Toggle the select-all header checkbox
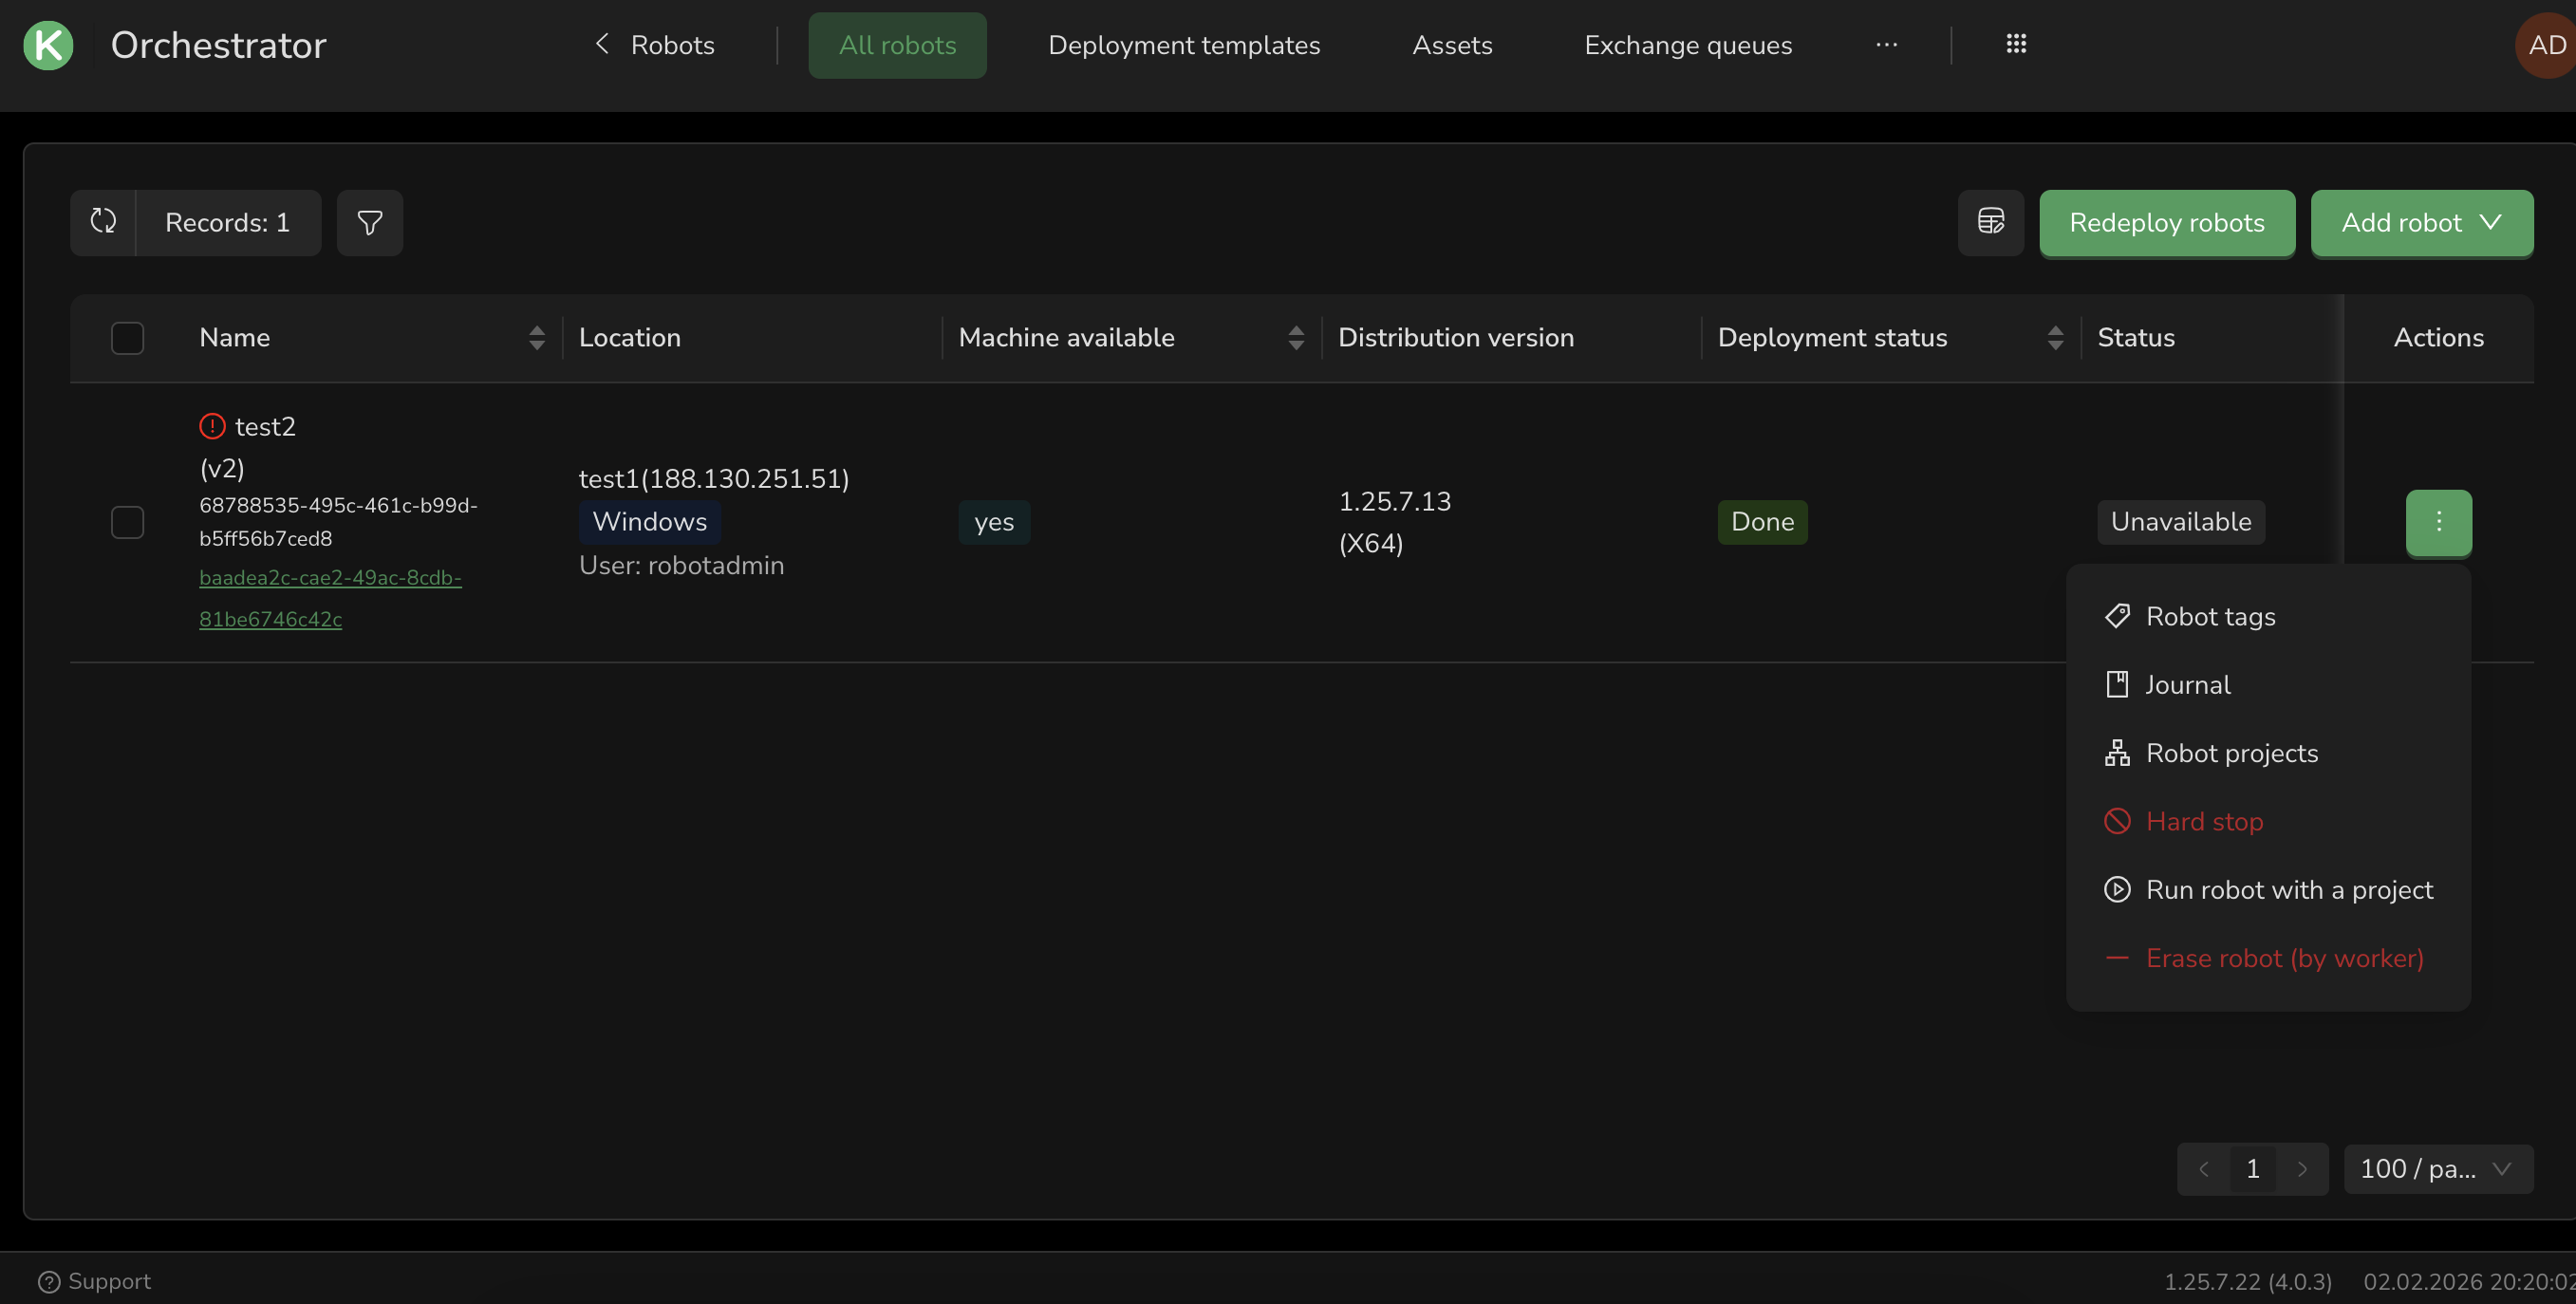 point(127,338)
